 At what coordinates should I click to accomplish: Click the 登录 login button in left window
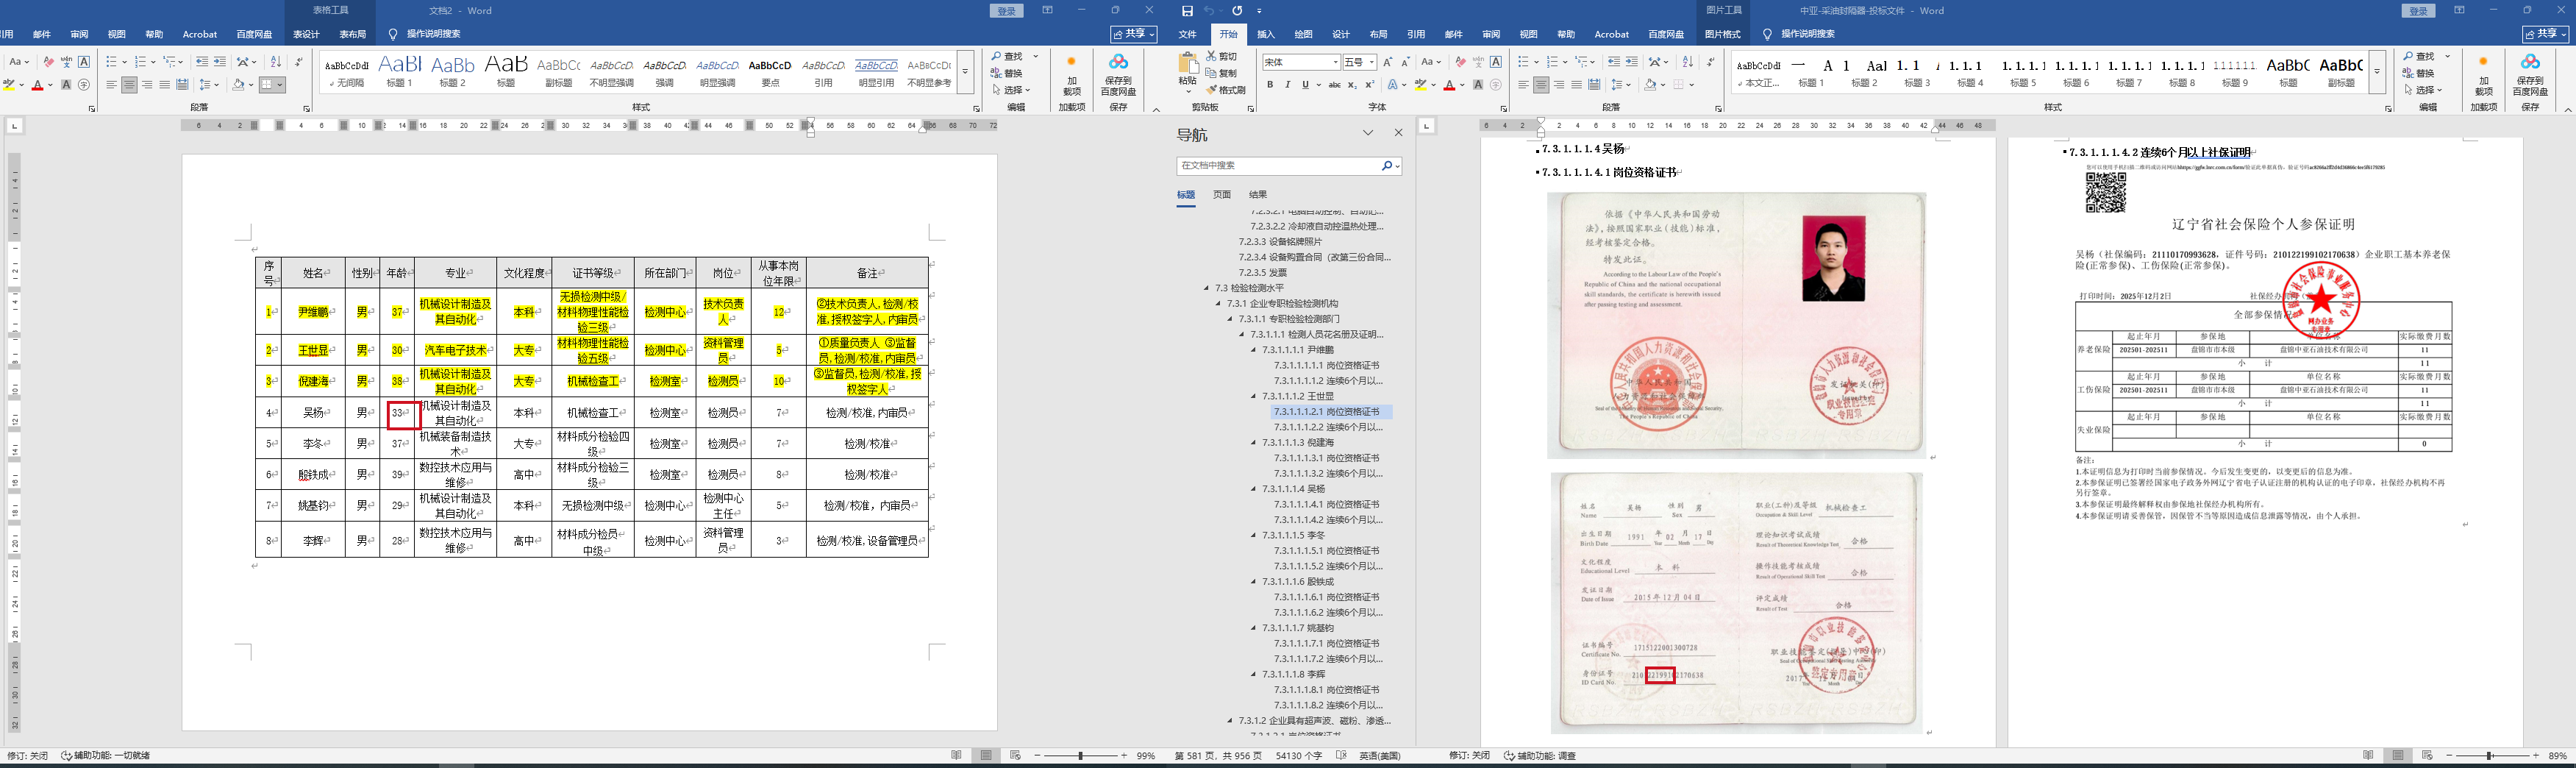1006,11
